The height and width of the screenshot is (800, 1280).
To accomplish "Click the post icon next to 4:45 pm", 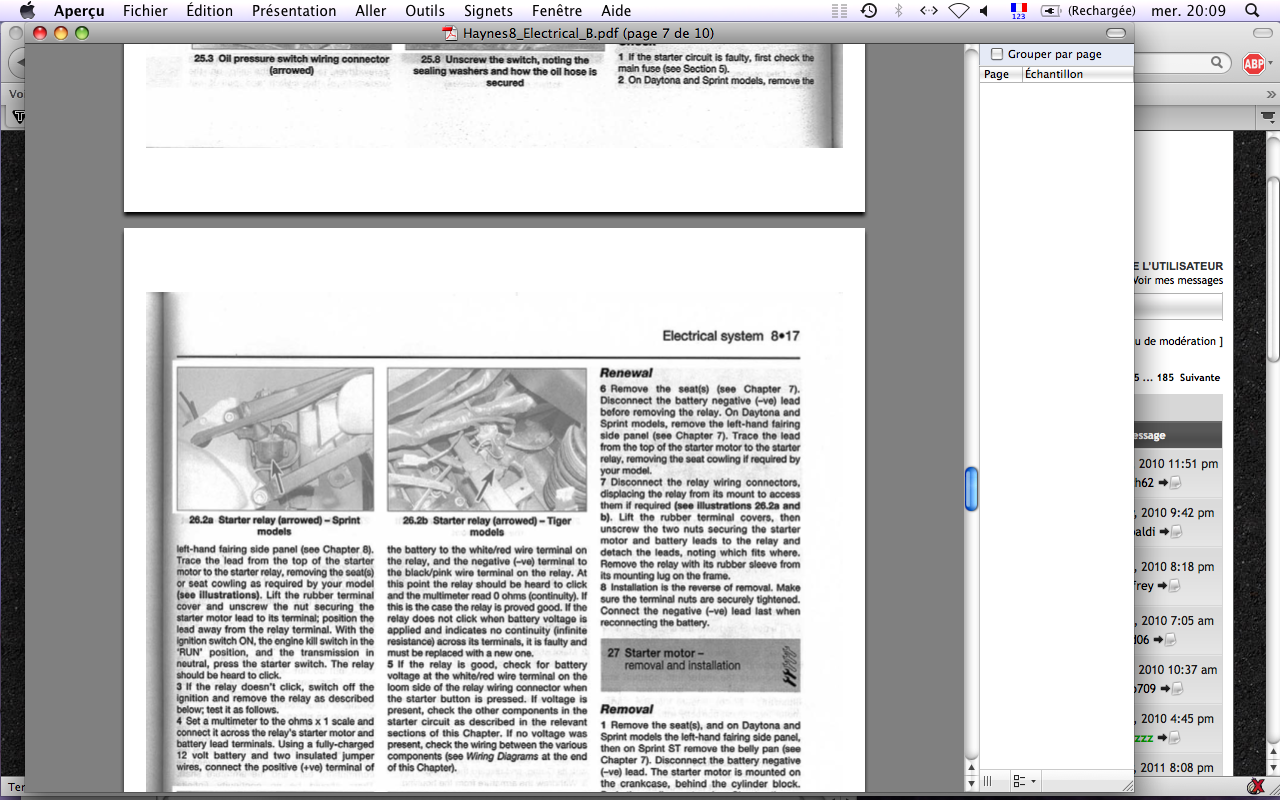I will pyautogui.click(x=1176, y=738).
